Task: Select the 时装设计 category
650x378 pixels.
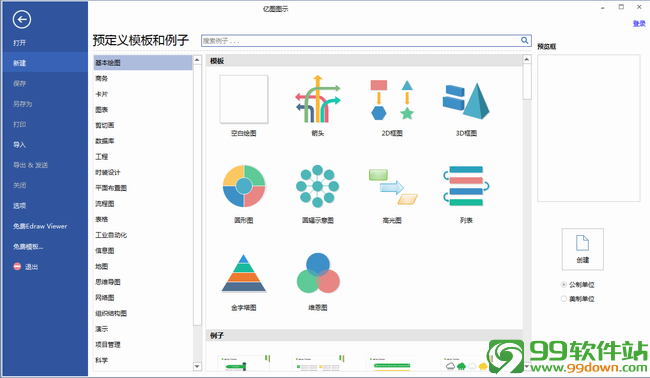Action: (x=108, y=172)
